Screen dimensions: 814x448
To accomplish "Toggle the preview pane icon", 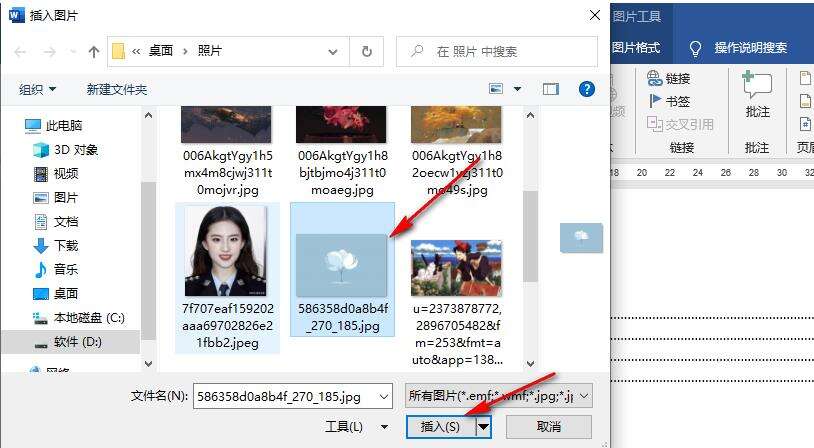I will [551, 89].
